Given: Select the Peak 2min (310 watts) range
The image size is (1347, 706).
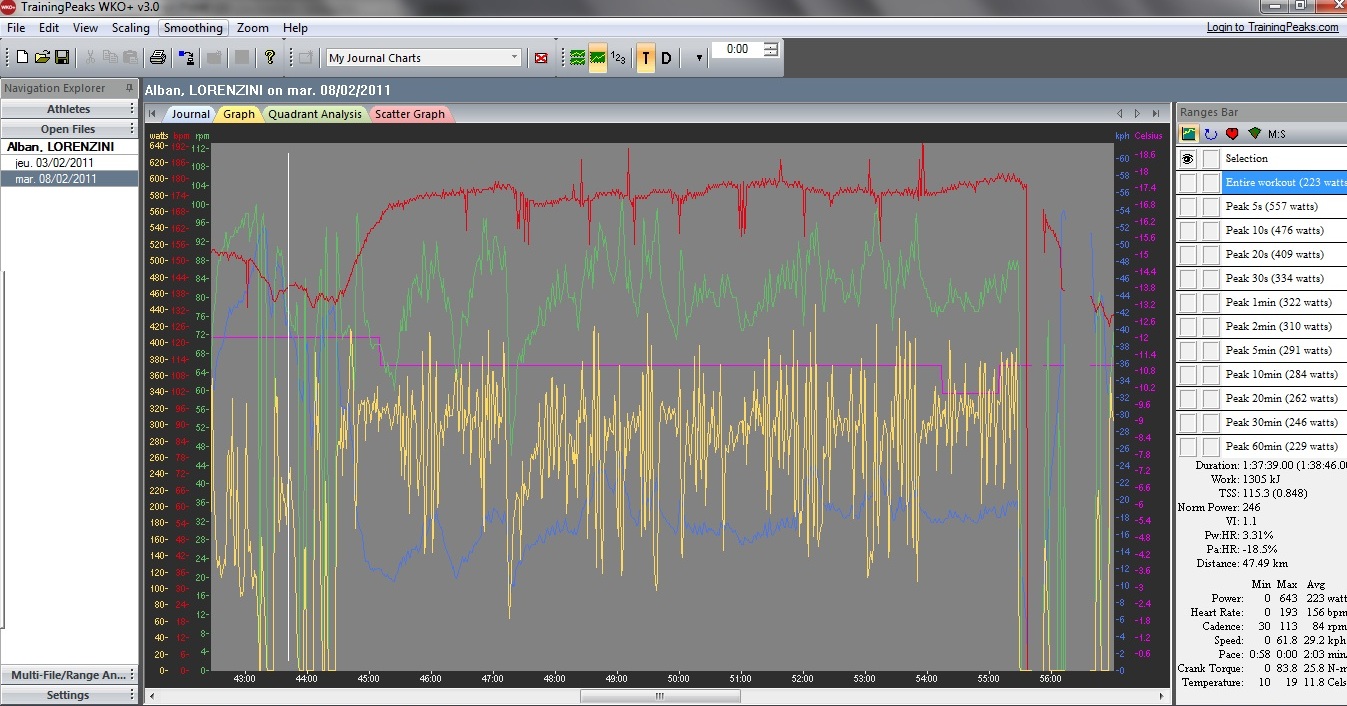Looking at the screenshot, I should (x=1284, y=326).
